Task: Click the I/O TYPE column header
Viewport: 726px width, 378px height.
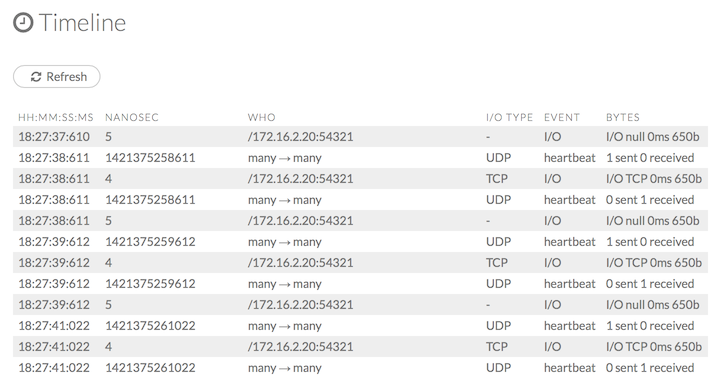Action: pos(509,117)
